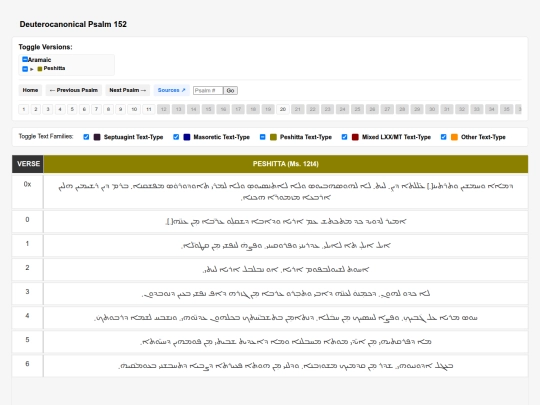Click the Septuagint dark purple swatch
The width and height of the screenshot is (540, 405).
click(97, 137)
